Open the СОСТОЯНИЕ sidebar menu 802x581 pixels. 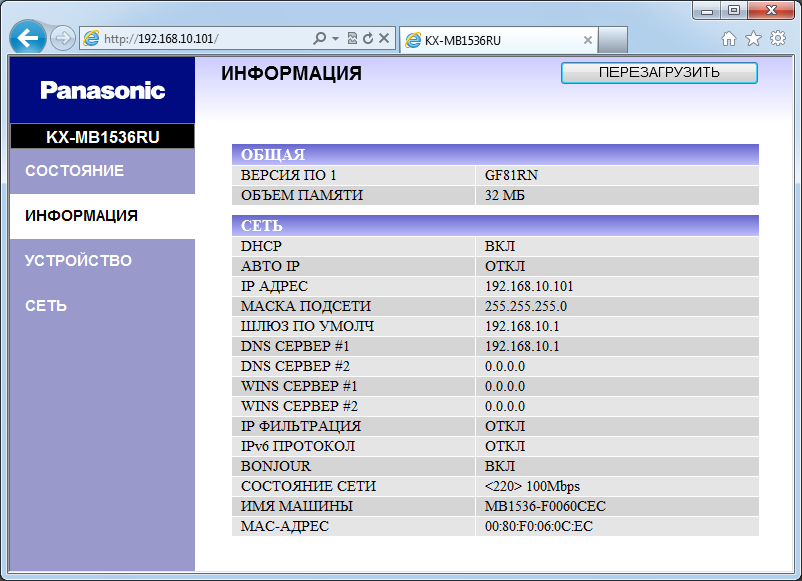[102, 171]
